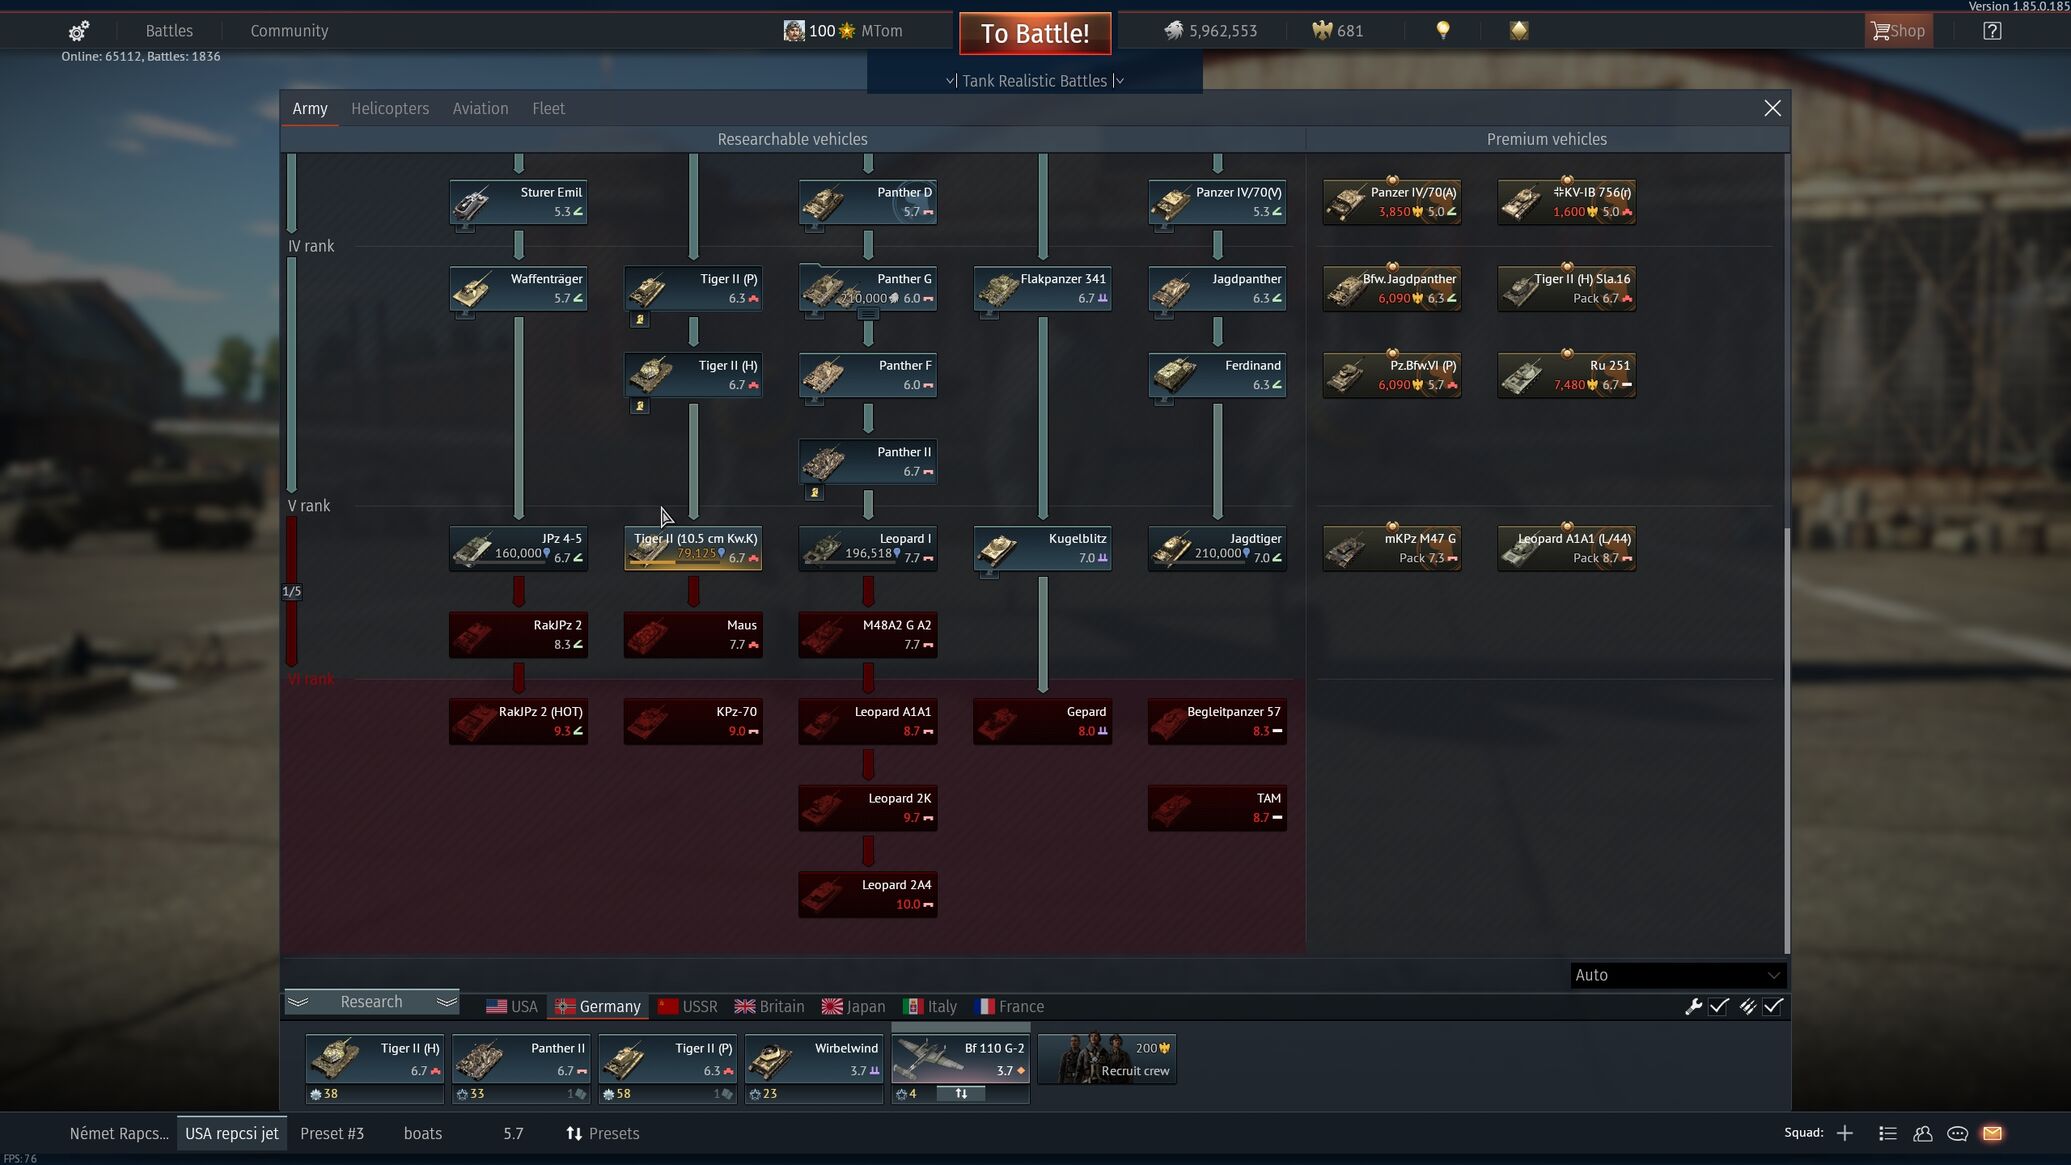Select the Japan nation tab

click(853, 1007)
